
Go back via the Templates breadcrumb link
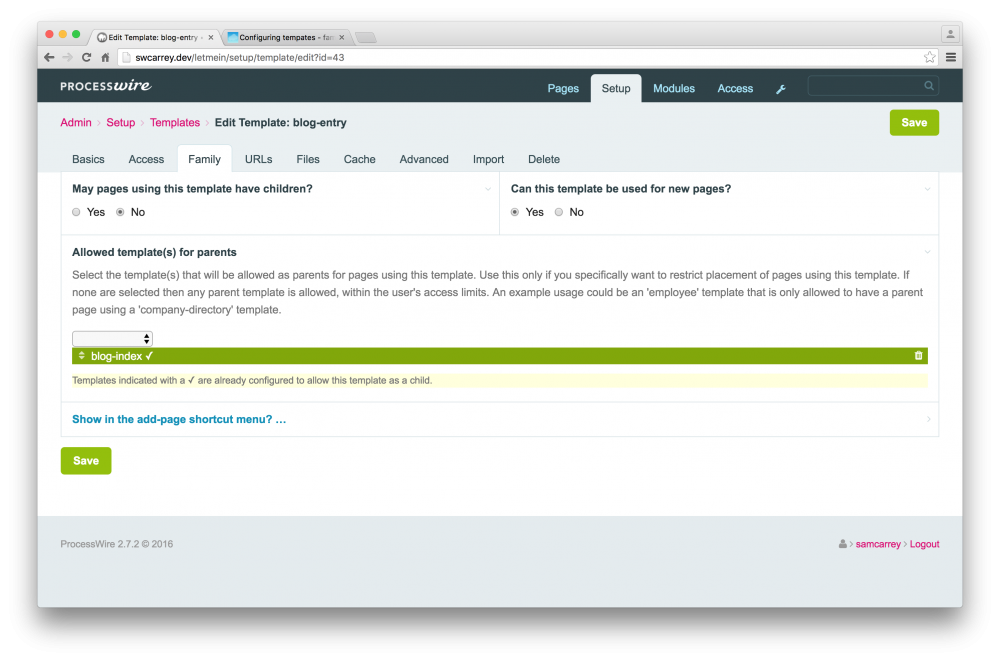pos(174,122)
